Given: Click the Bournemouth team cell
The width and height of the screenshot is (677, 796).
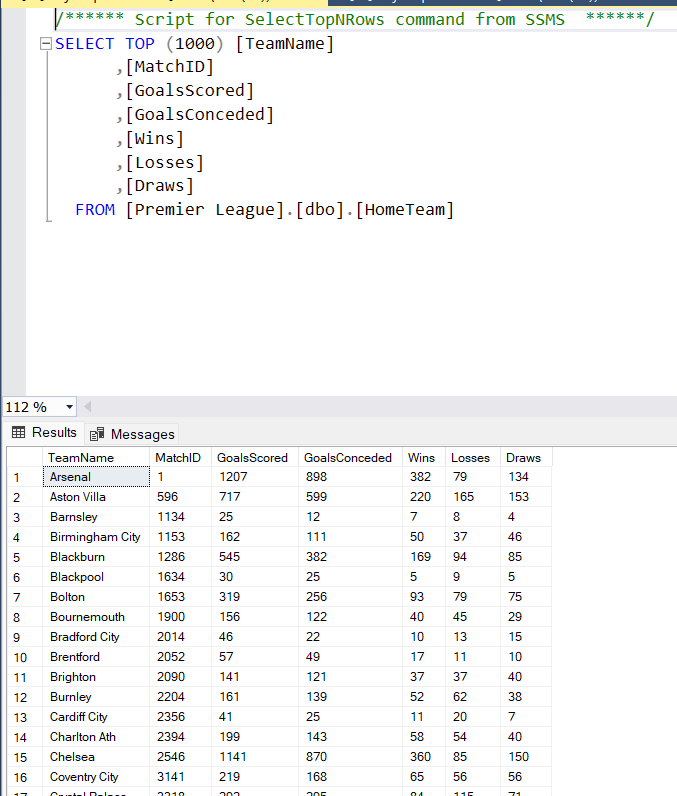Looking at the screenshot, I should [96, 617].
